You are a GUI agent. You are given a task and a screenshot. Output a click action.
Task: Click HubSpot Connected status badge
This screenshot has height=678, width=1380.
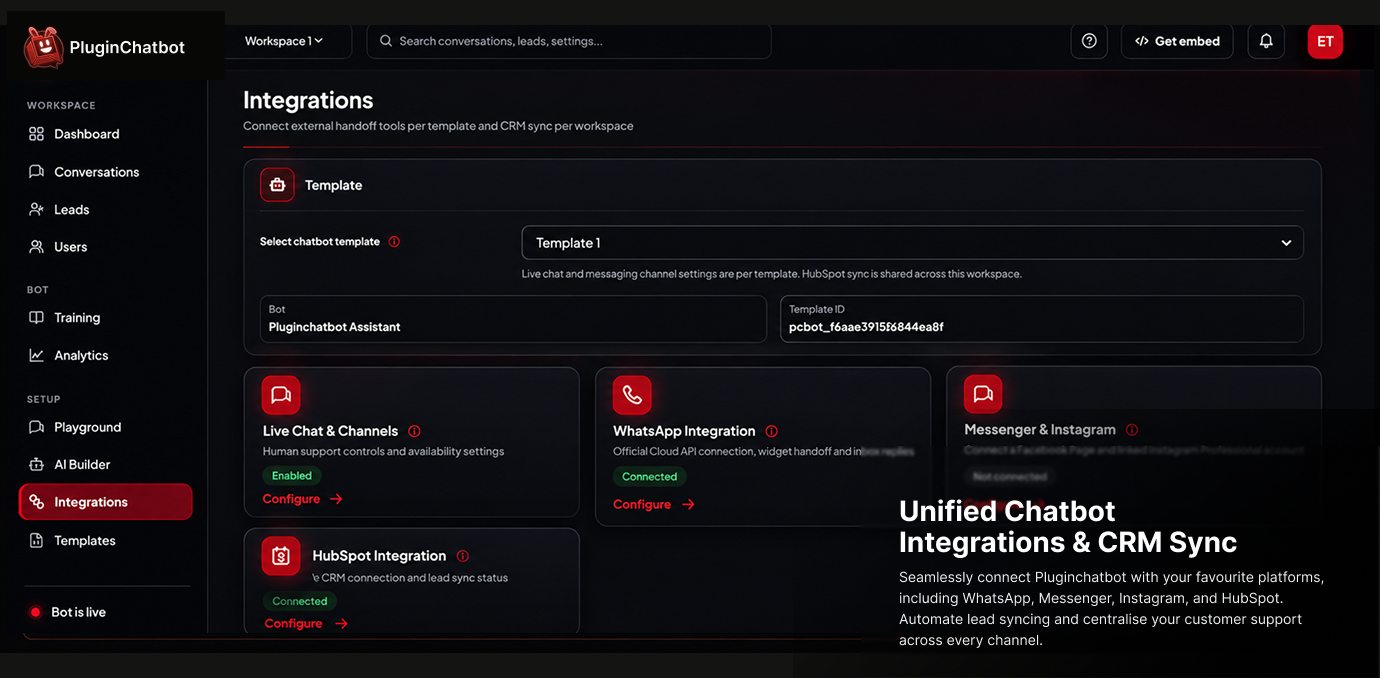tap(300, 601)
